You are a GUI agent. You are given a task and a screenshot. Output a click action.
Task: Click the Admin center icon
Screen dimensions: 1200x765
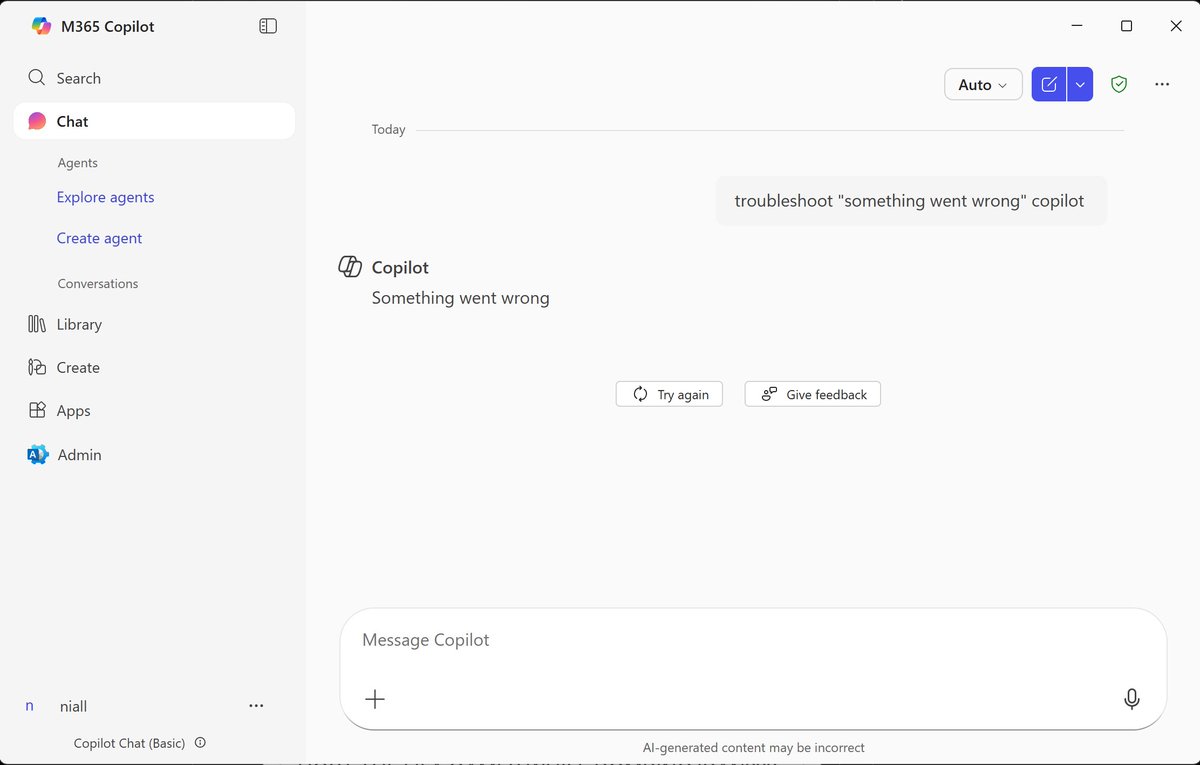(37, 454)
